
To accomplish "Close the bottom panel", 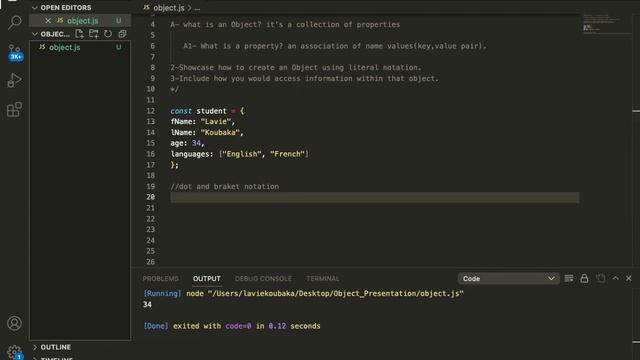I will 629,278.
